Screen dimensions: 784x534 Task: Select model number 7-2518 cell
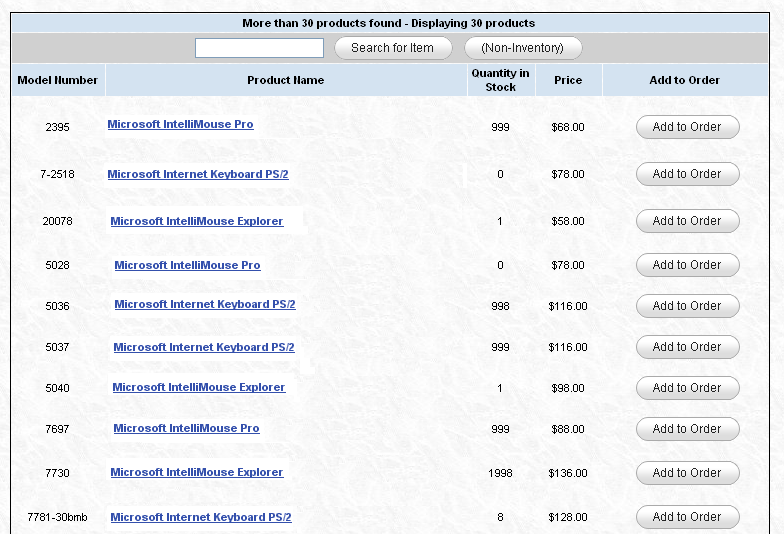coord(58,174)
